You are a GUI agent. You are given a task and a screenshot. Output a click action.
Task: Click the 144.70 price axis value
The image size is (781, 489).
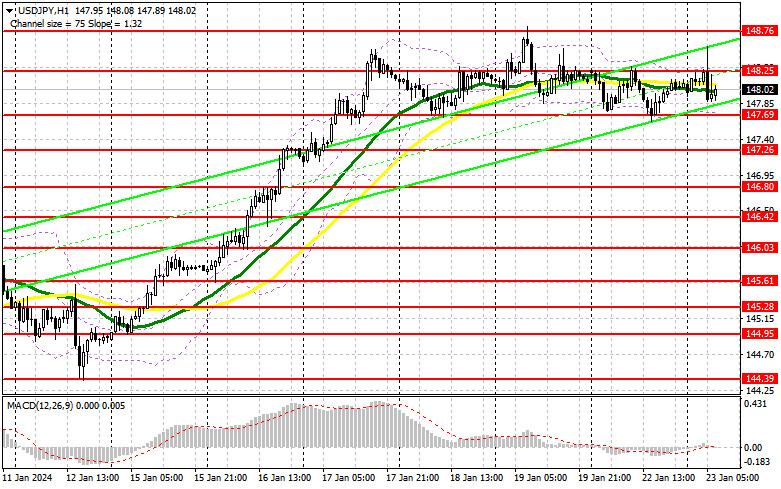click(758, 355)
